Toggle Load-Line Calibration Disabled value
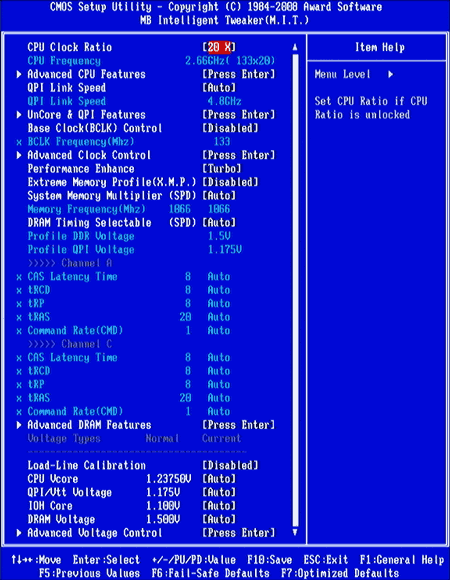The width and height of the screenshot is (450, 580). click(230, 465)
